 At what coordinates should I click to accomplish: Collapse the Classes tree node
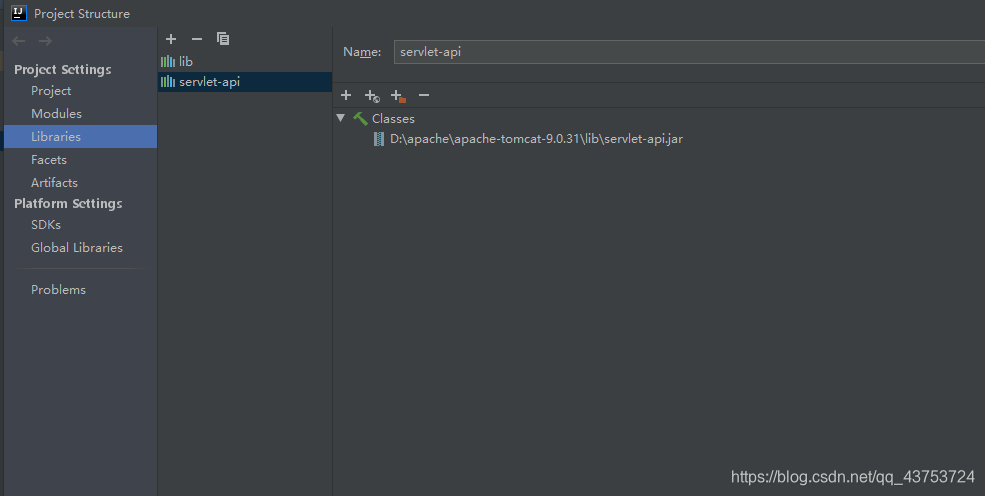pos(341,118)
